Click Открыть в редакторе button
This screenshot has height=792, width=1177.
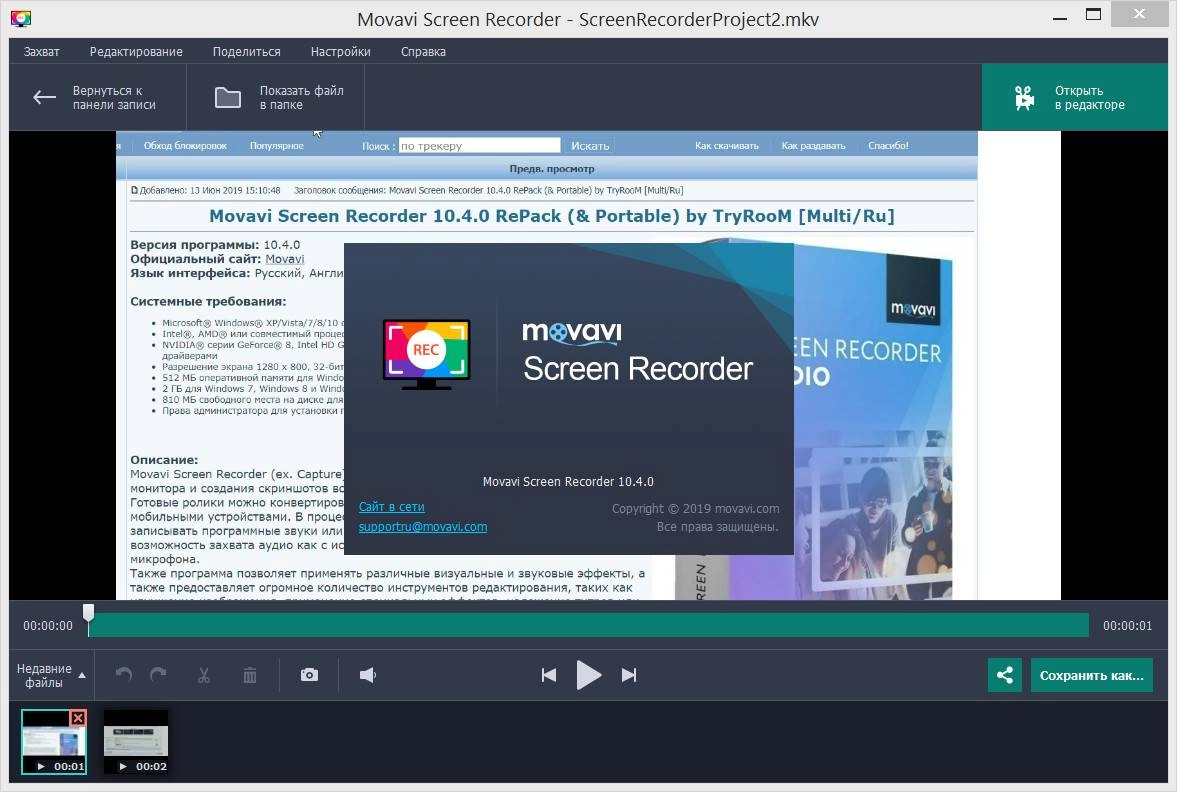[x=1074, y=98]
